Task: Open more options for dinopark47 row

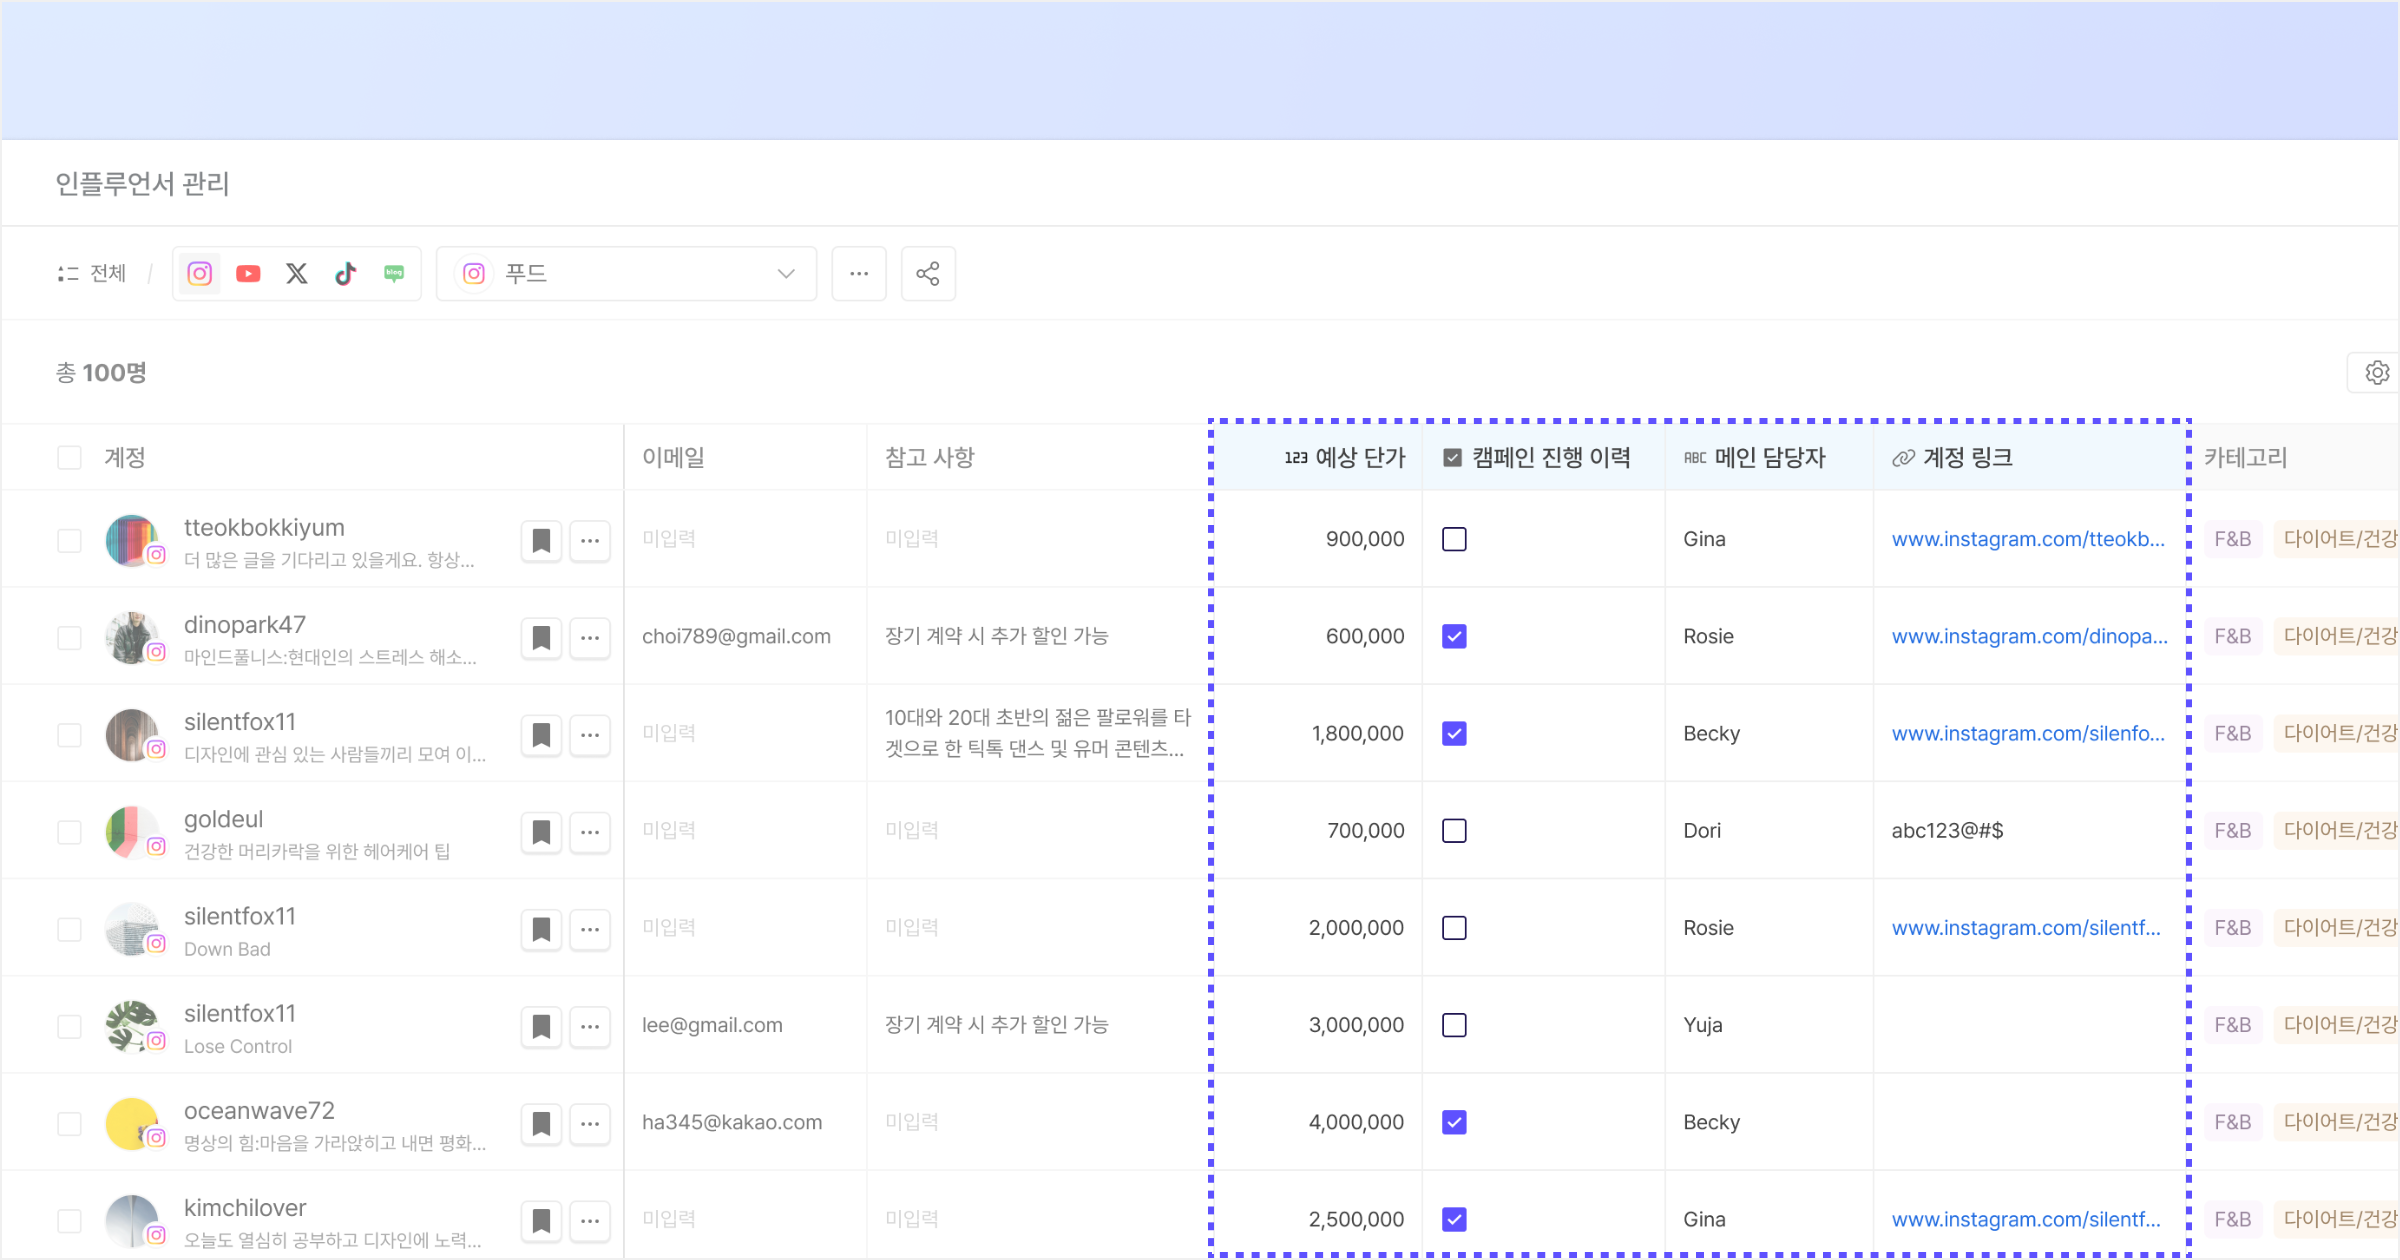Action: [x=590, y=638]
